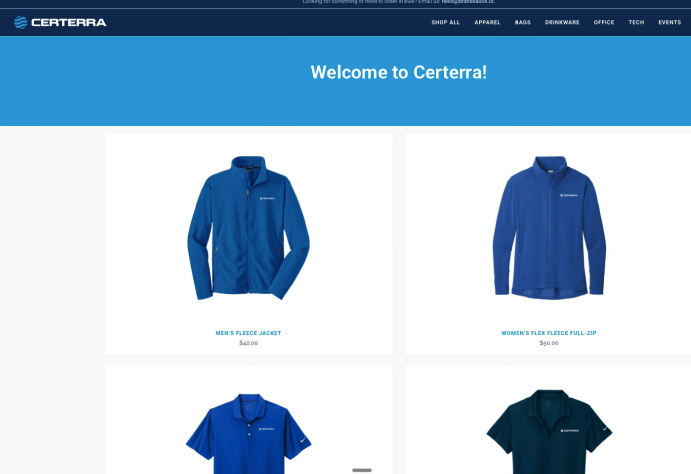691x474 pixels.
Task: Select Drinkware in the navigation bar
Action: (562, 22)
